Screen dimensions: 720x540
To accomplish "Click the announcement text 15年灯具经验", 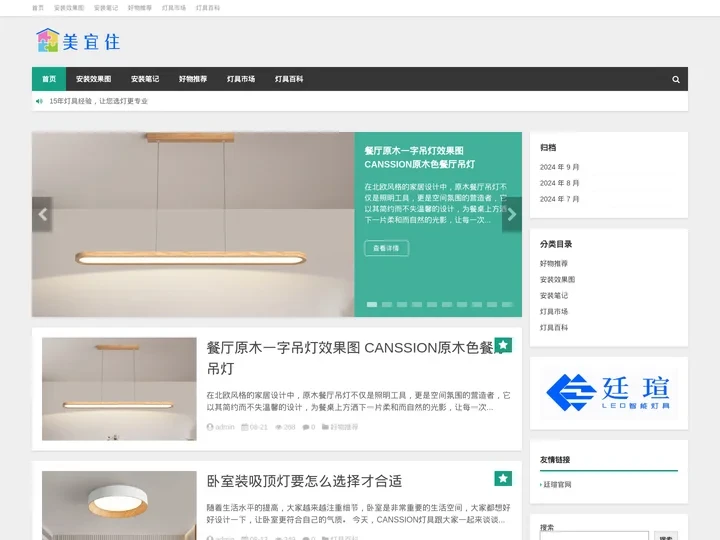I will [98, 101].
